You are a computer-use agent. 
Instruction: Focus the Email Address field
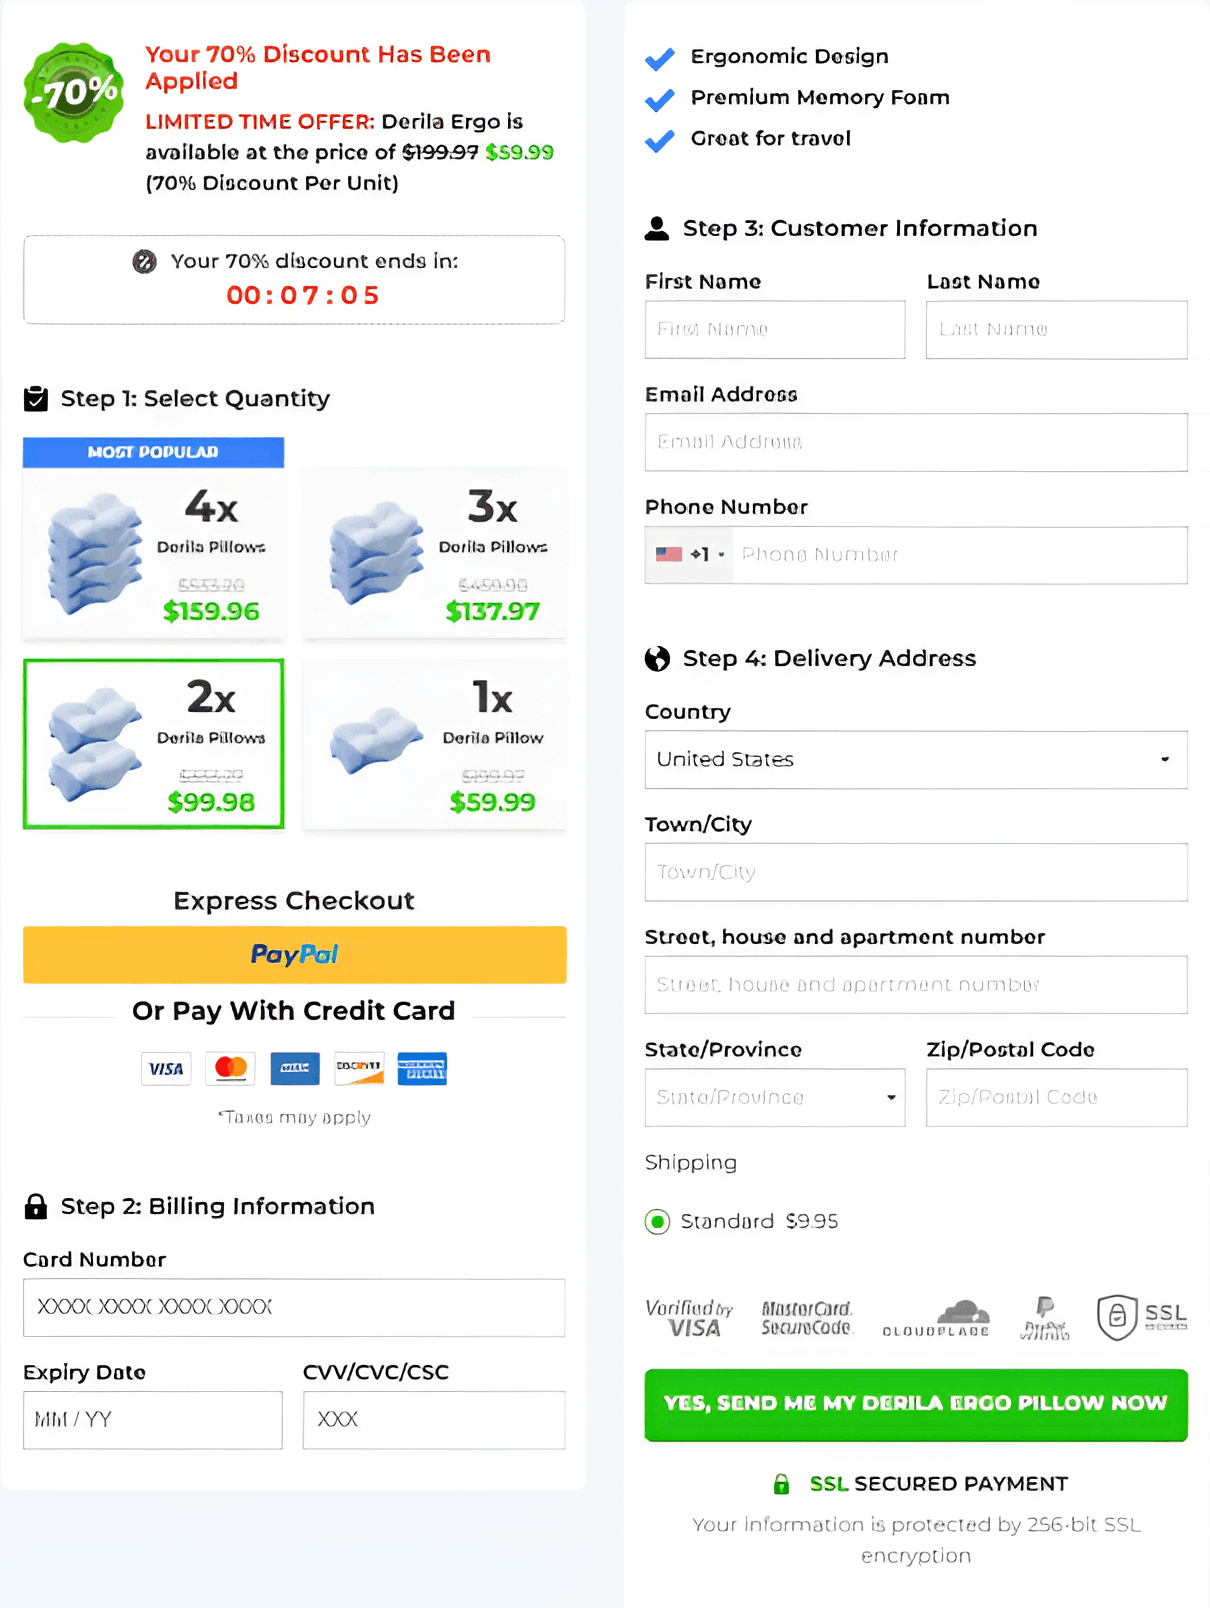pos(915,442)
